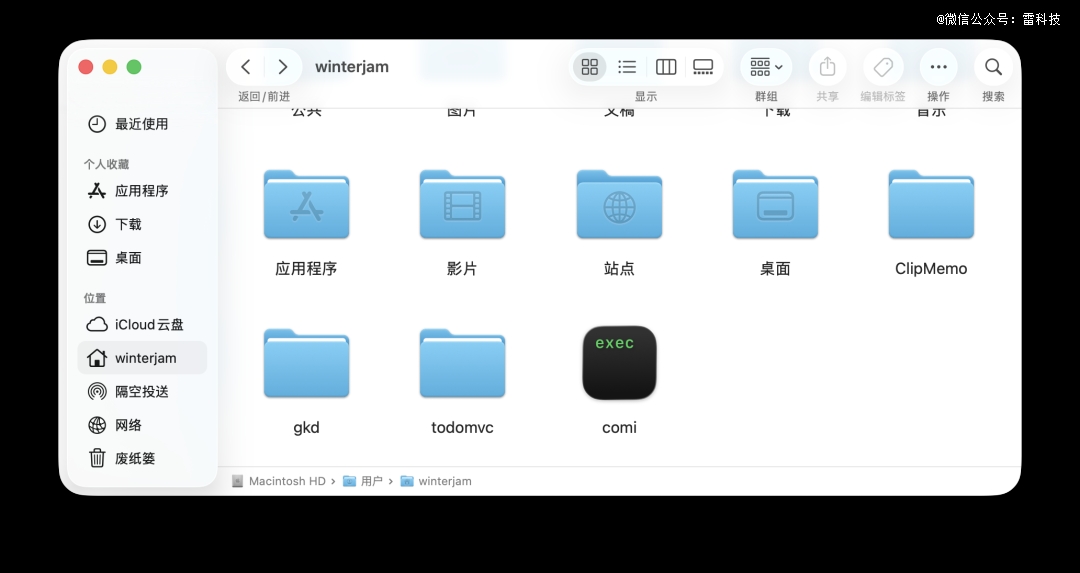Minimize the window with yellow button

pos(110,67)
